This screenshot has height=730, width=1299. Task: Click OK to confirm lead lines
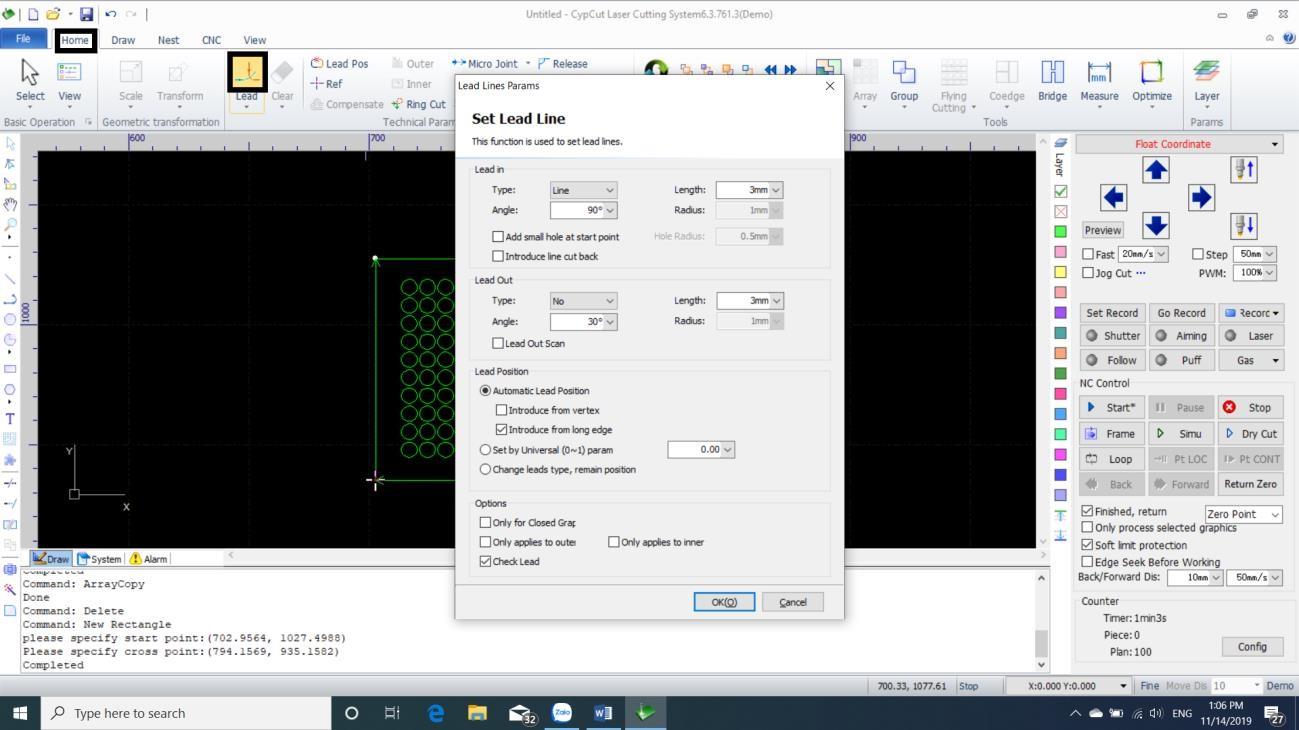click(724, 602)
